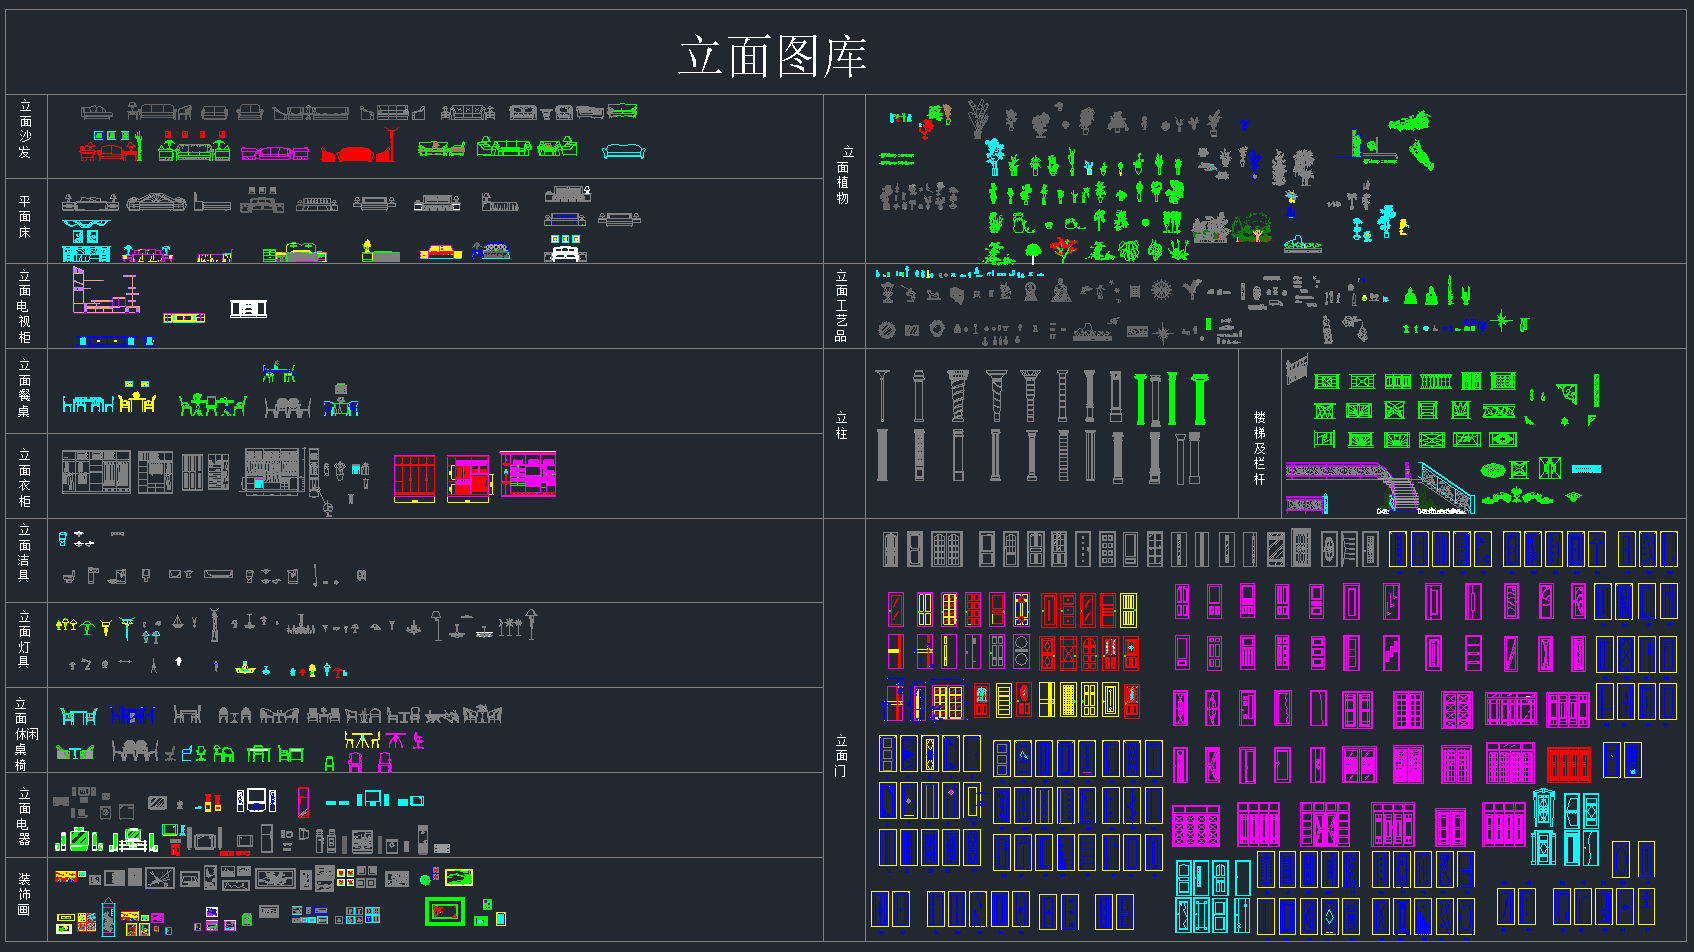
Task: Click the red flowering plant block
Action: coord(1065,247)
